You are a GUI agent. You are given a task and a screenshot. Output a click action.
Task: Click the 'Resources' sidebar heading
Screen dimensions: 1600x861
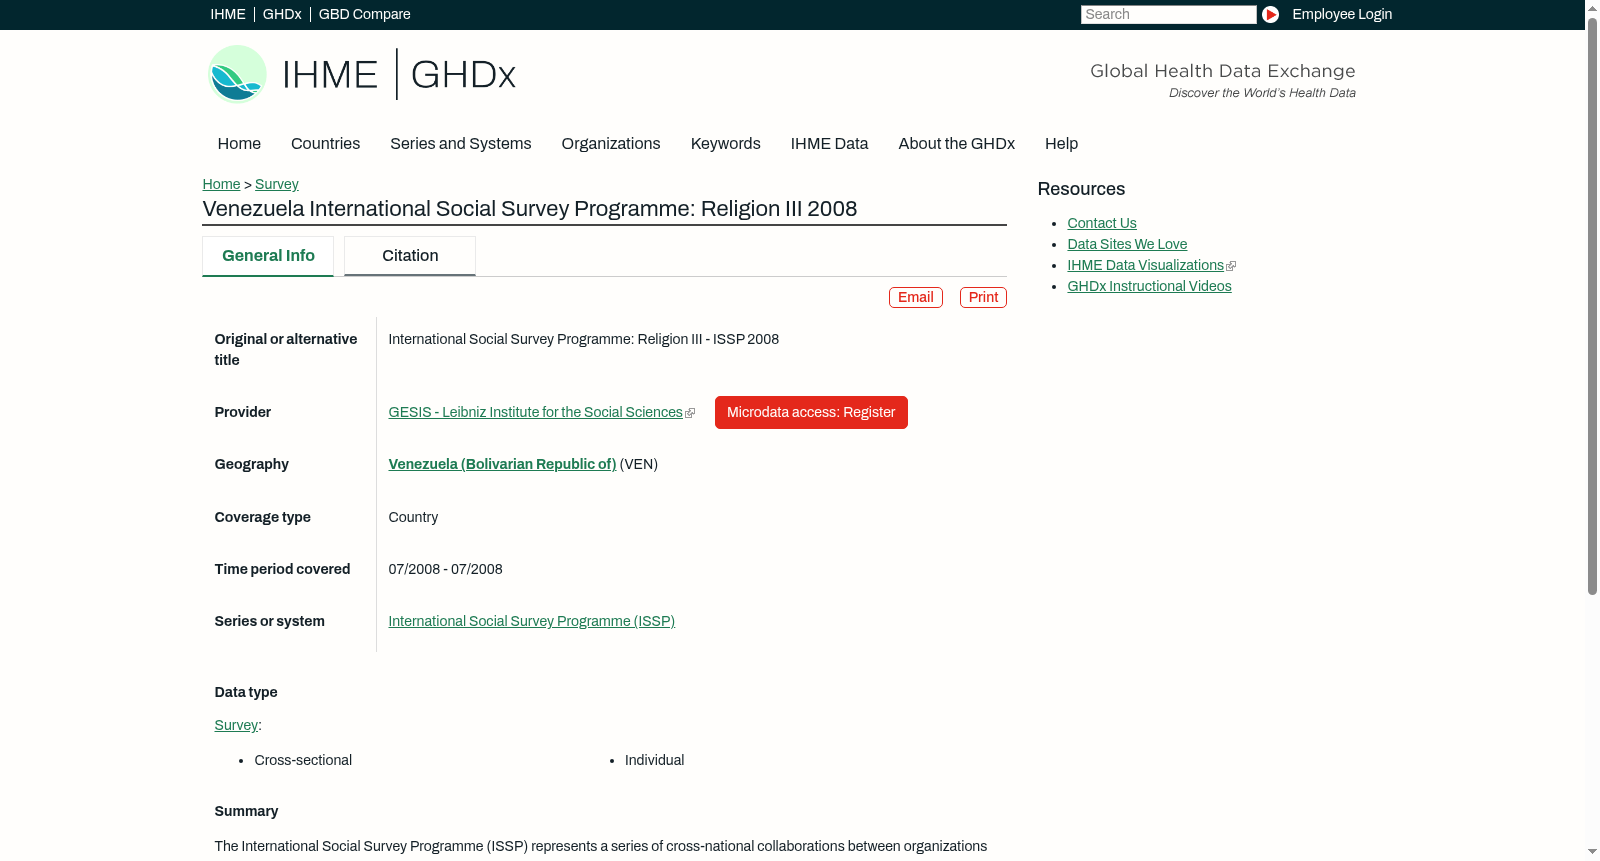pos(1081,190)
